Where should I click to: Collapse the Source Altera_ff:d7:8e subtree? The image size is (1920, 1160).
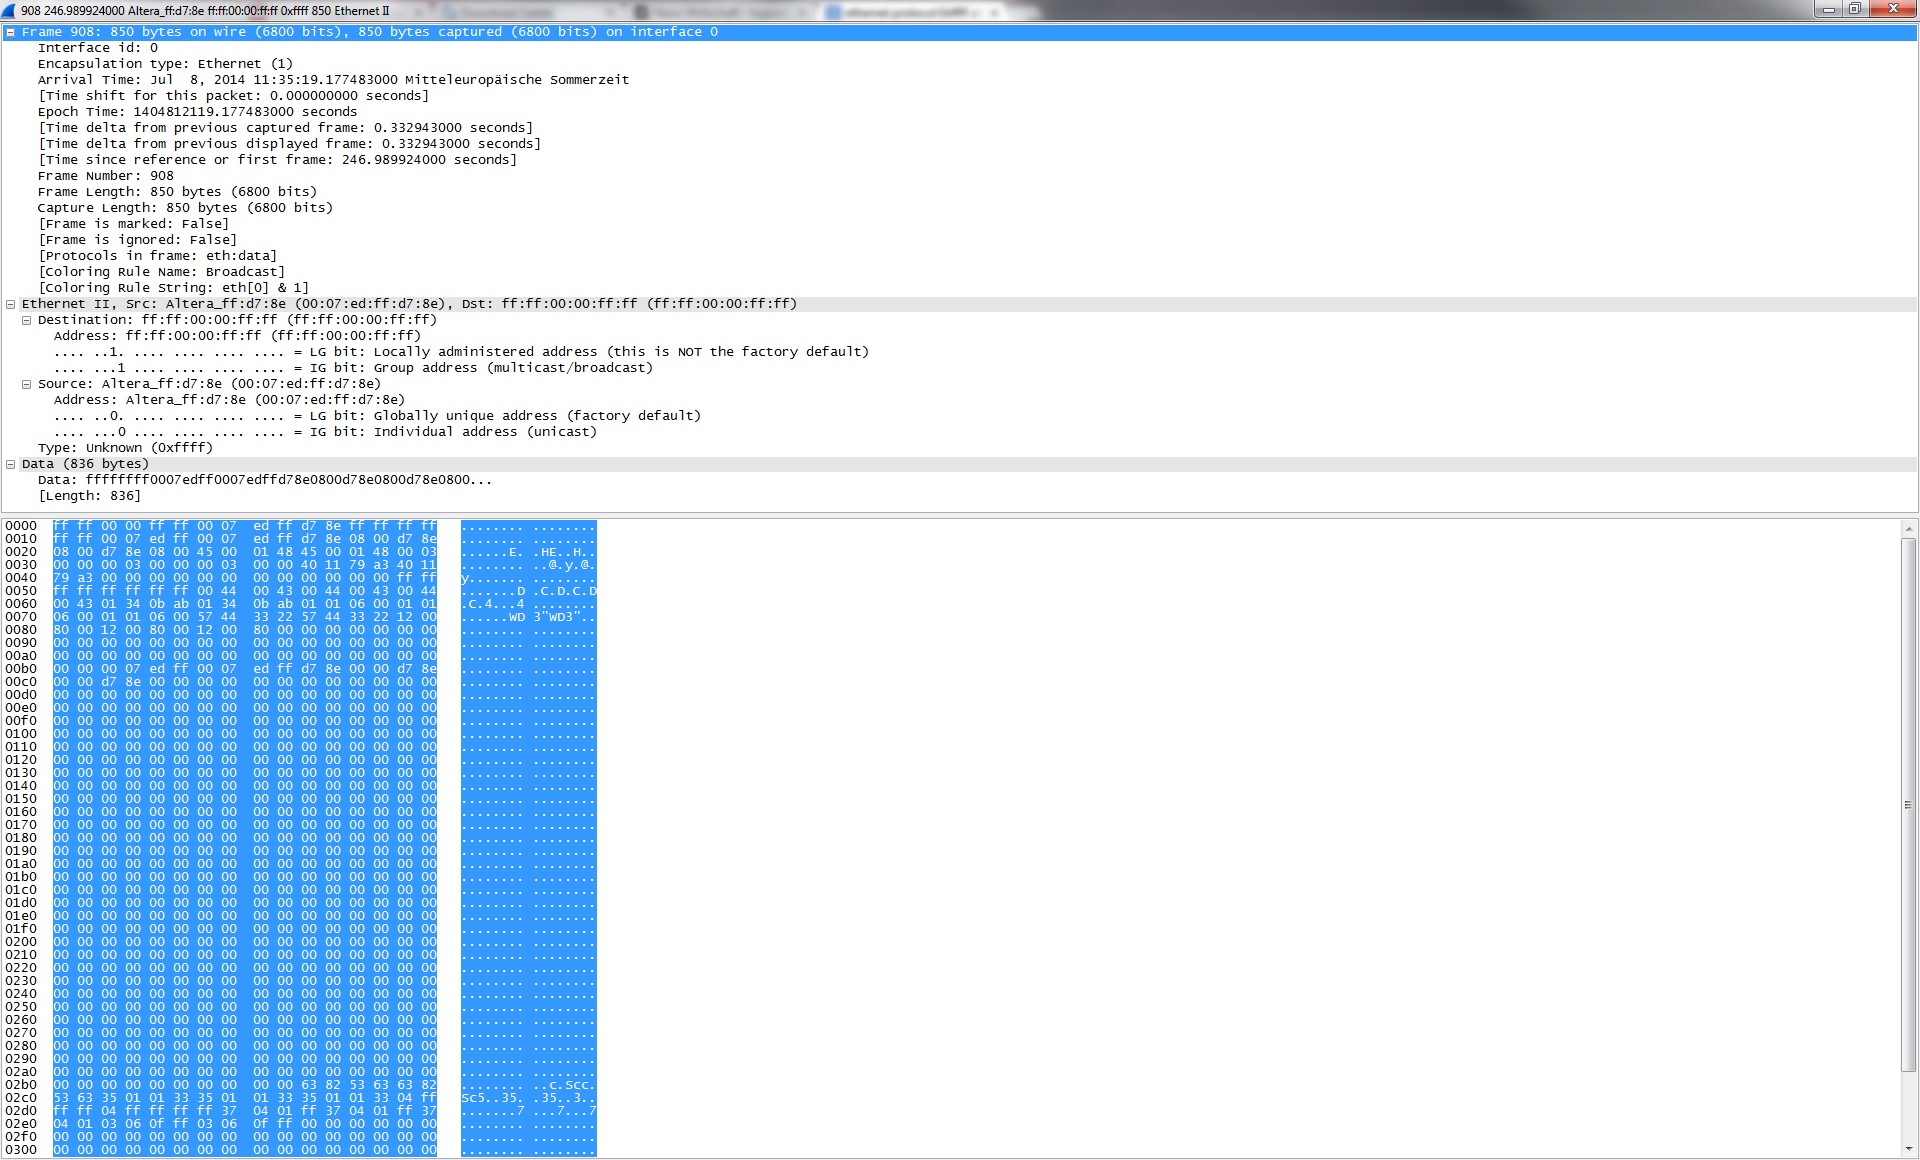click(26, 384)
